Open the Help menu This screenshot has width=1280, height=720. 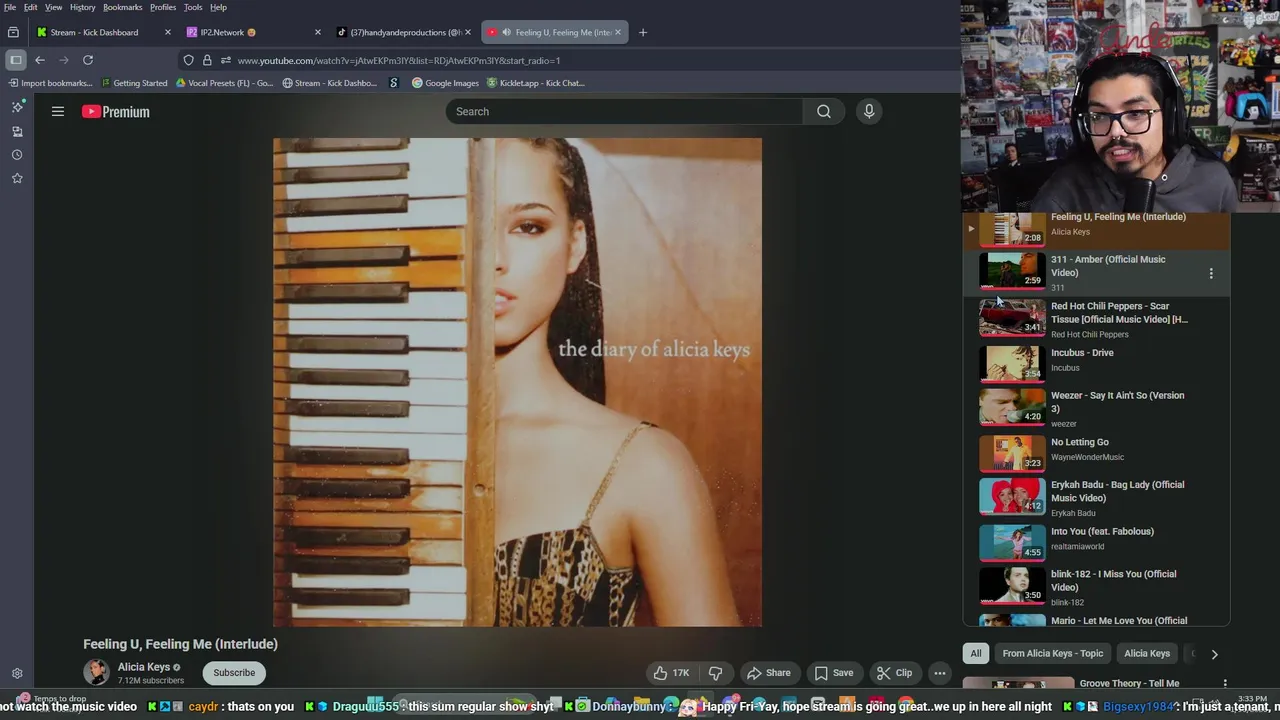click(x=218, y=7)
